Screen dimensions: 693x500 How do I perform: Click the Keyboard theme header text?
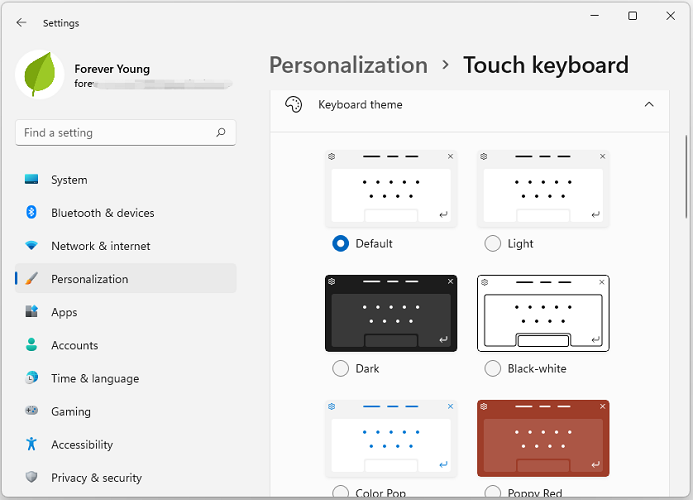(x=360, y=105)
